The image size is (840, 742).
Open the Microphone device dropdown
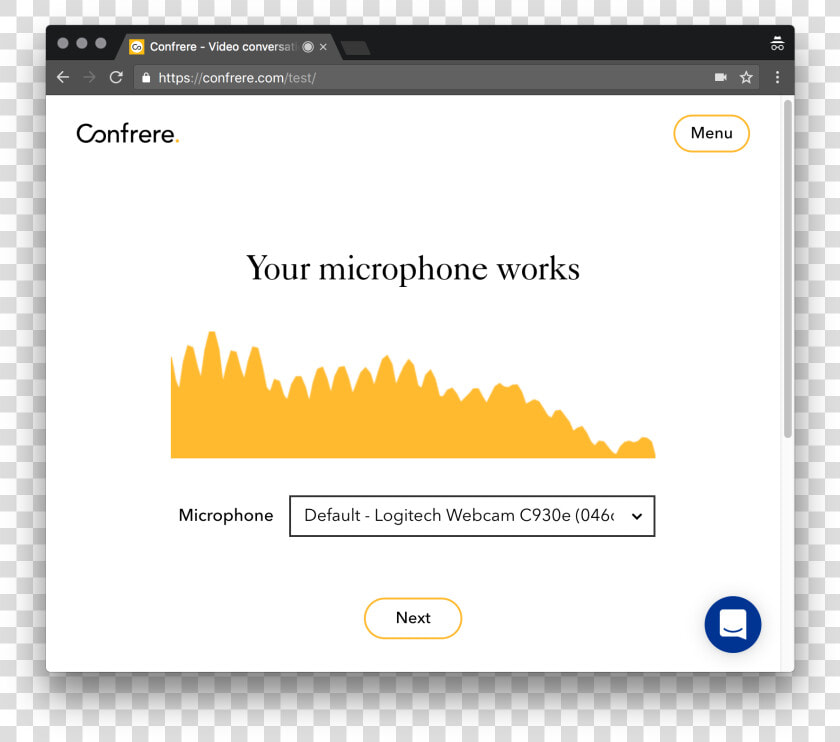pos(472,516)
